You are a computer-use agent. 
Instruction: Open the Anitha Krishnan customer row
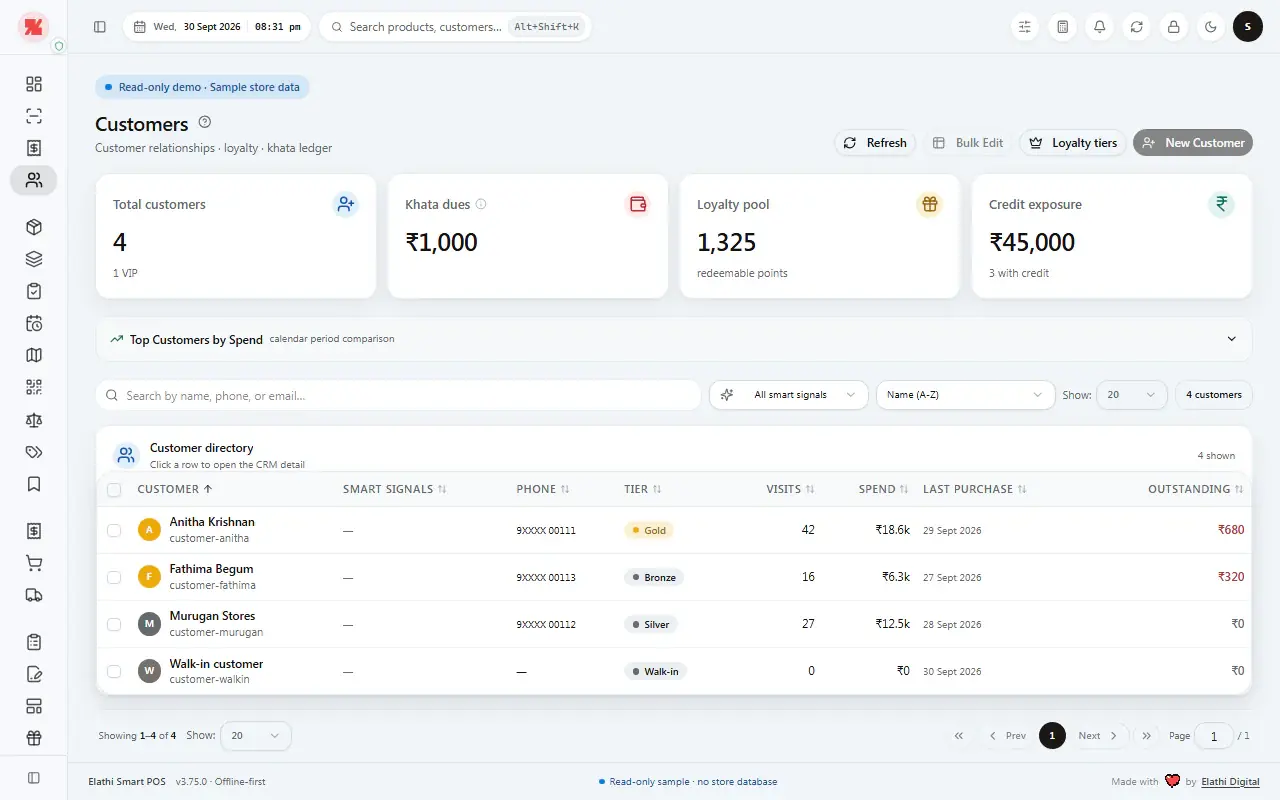pos(674,530)
